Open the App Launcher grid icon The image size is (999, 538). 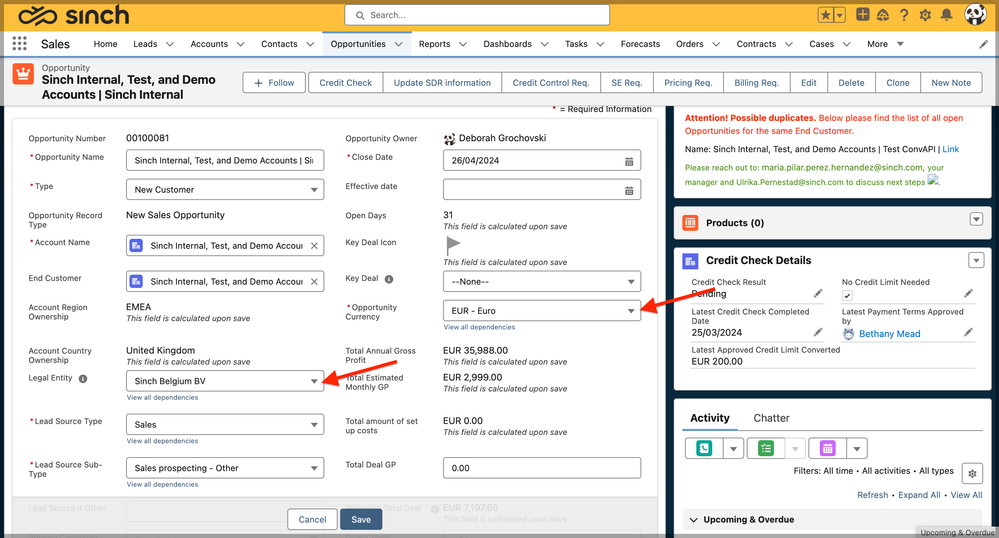pyautogui.click(x=20, y=43)
